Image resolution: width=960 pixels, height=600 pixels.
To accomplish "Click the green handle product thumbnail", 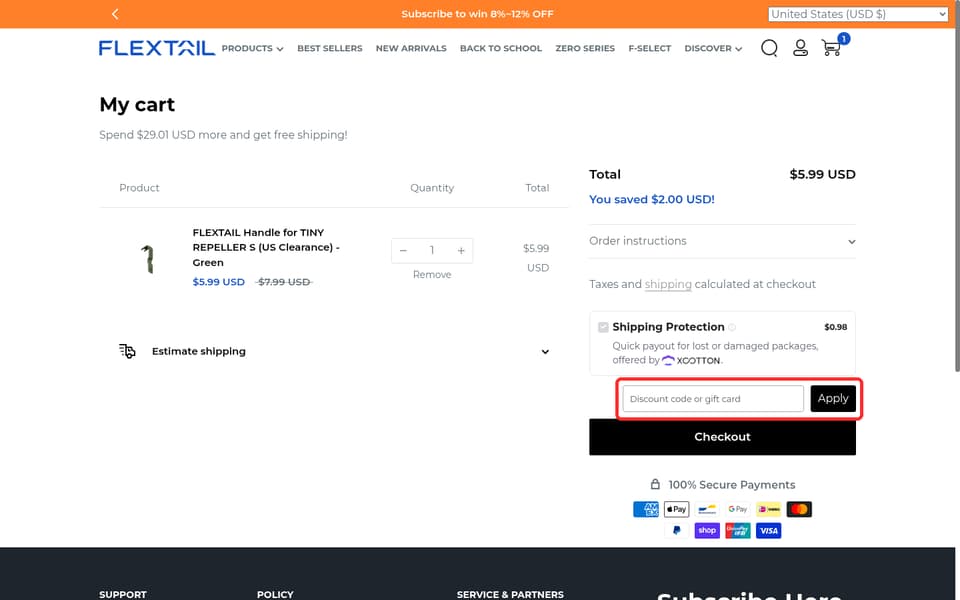I will [x=148, y=258].
